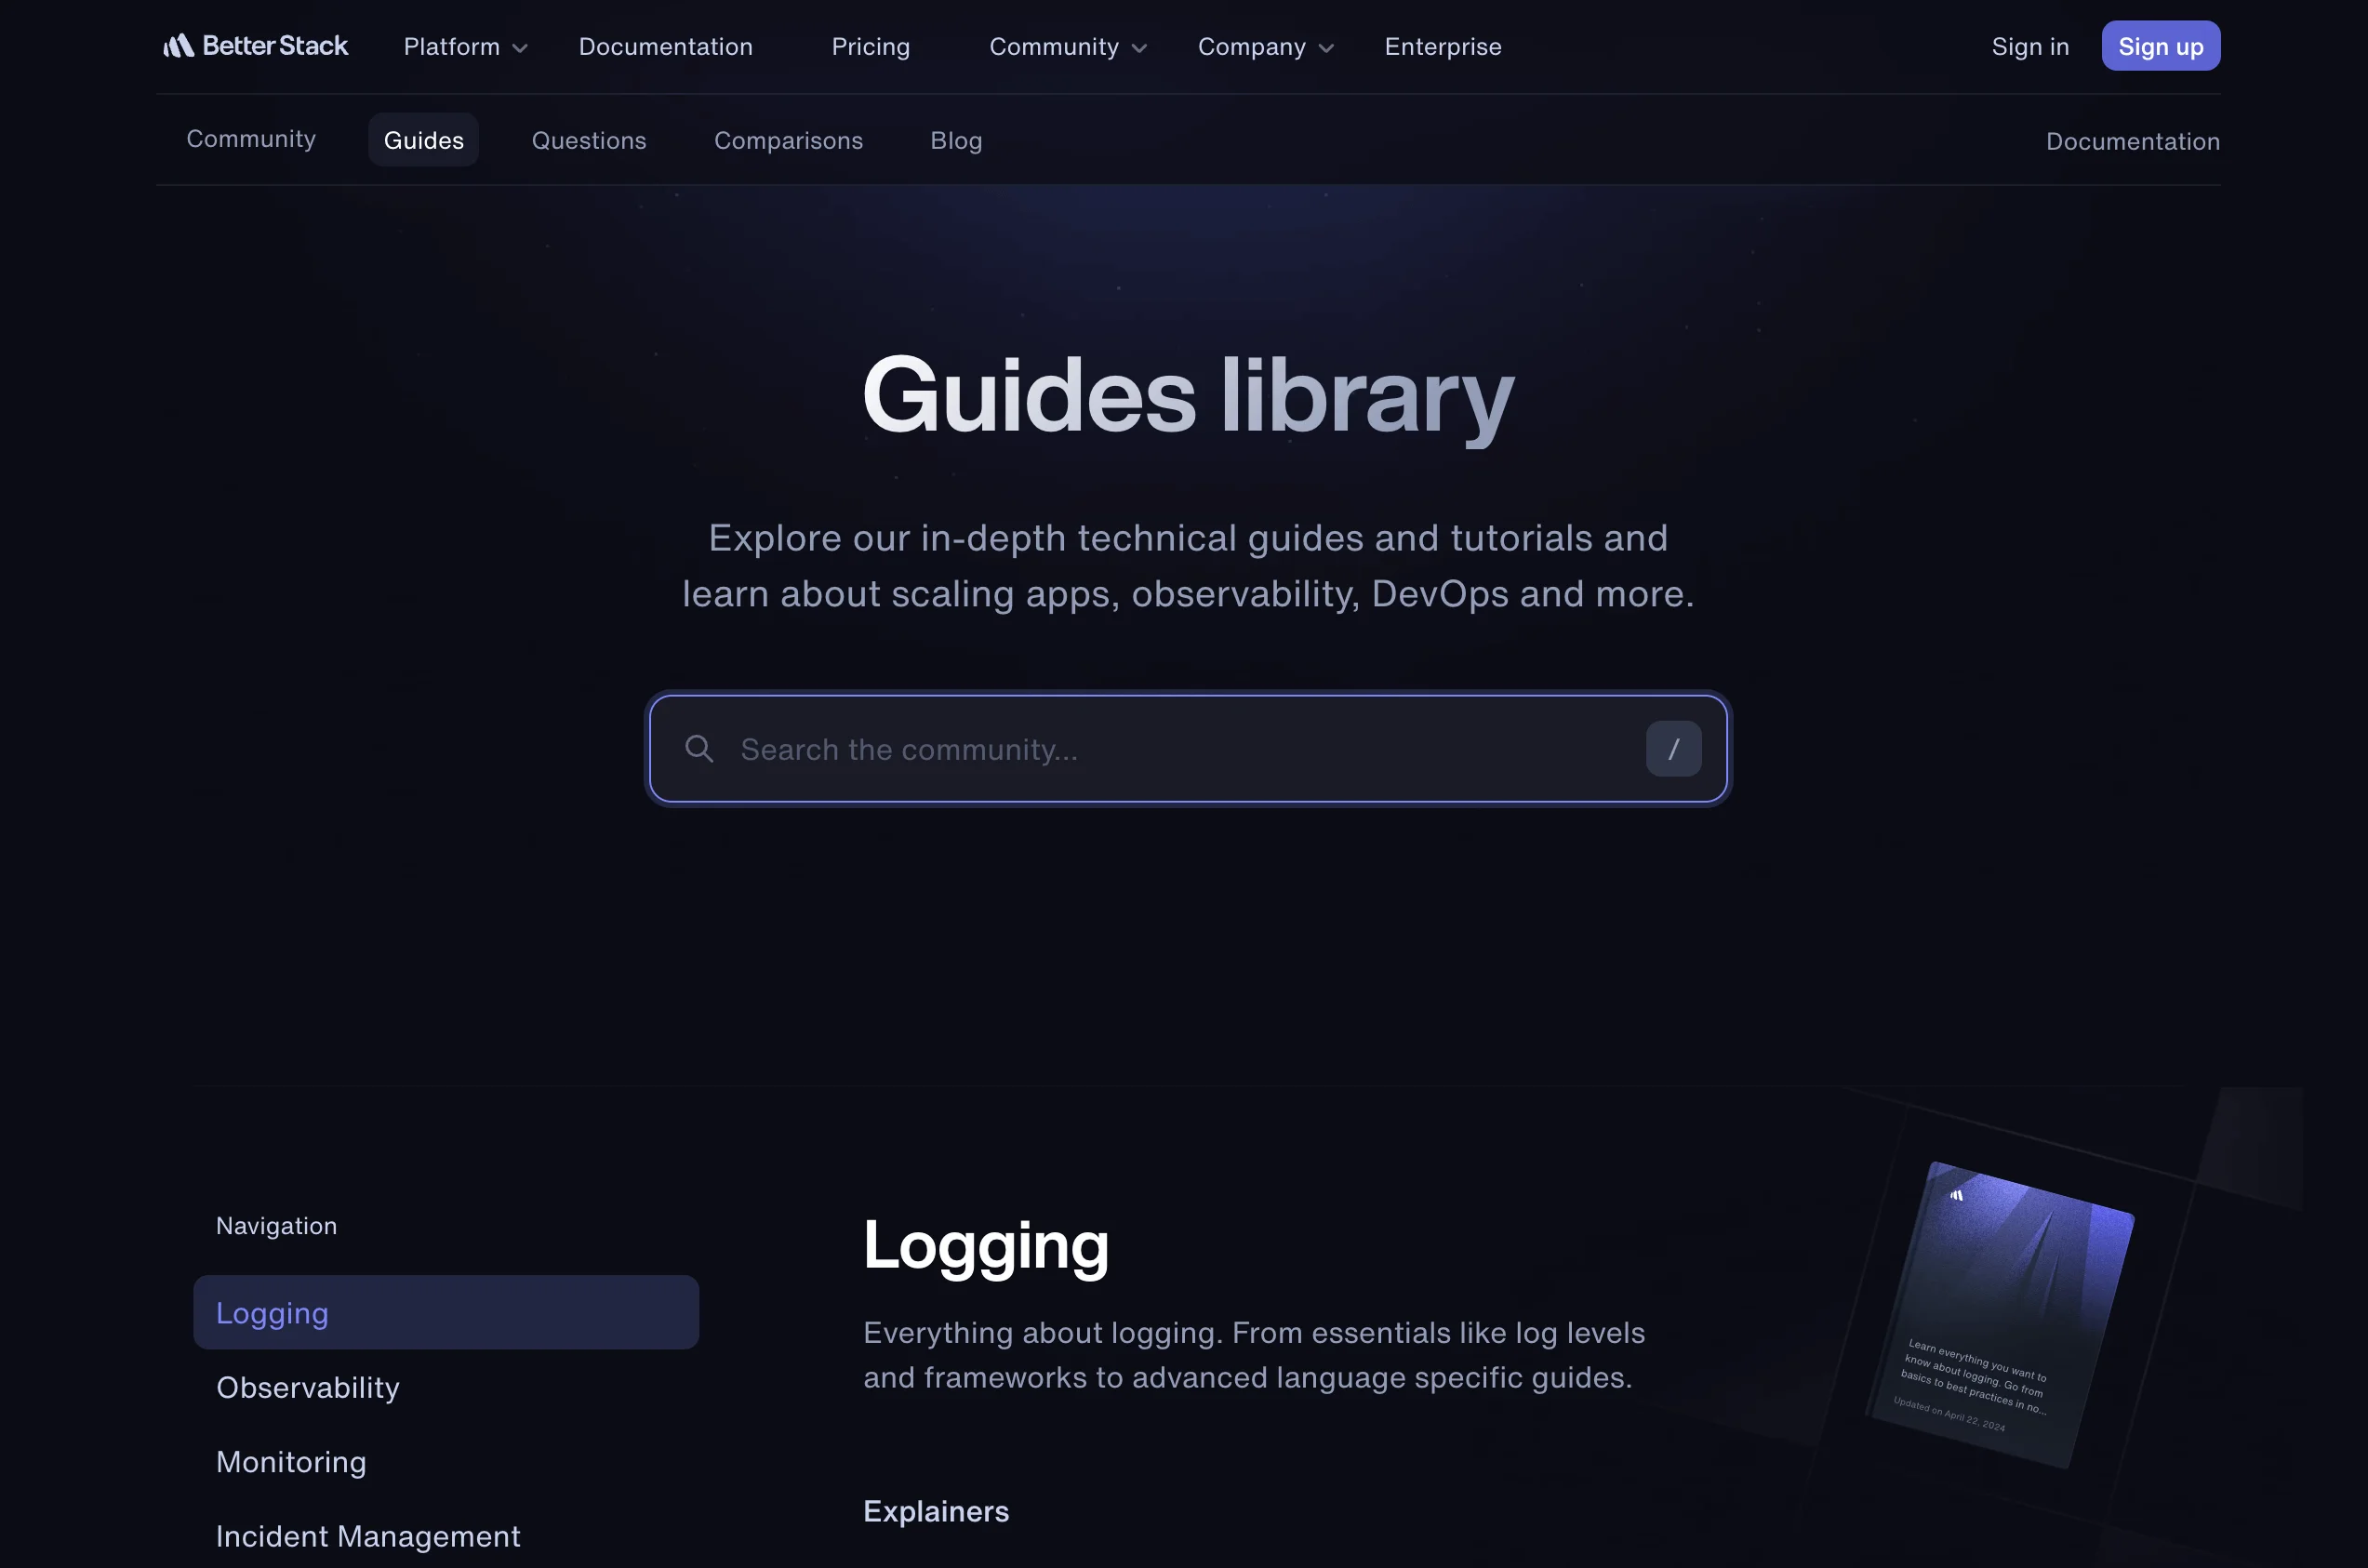The image size is (2368, 1568).
Task: Click the Logging navigation item
Action: click(445, 1310)
